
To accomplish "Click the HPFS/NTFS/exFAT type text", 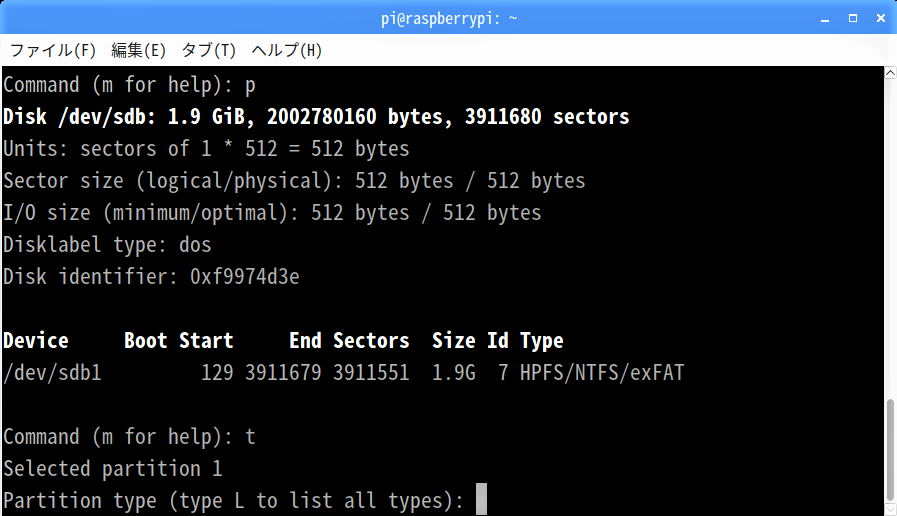I will [x=602, y=373].
